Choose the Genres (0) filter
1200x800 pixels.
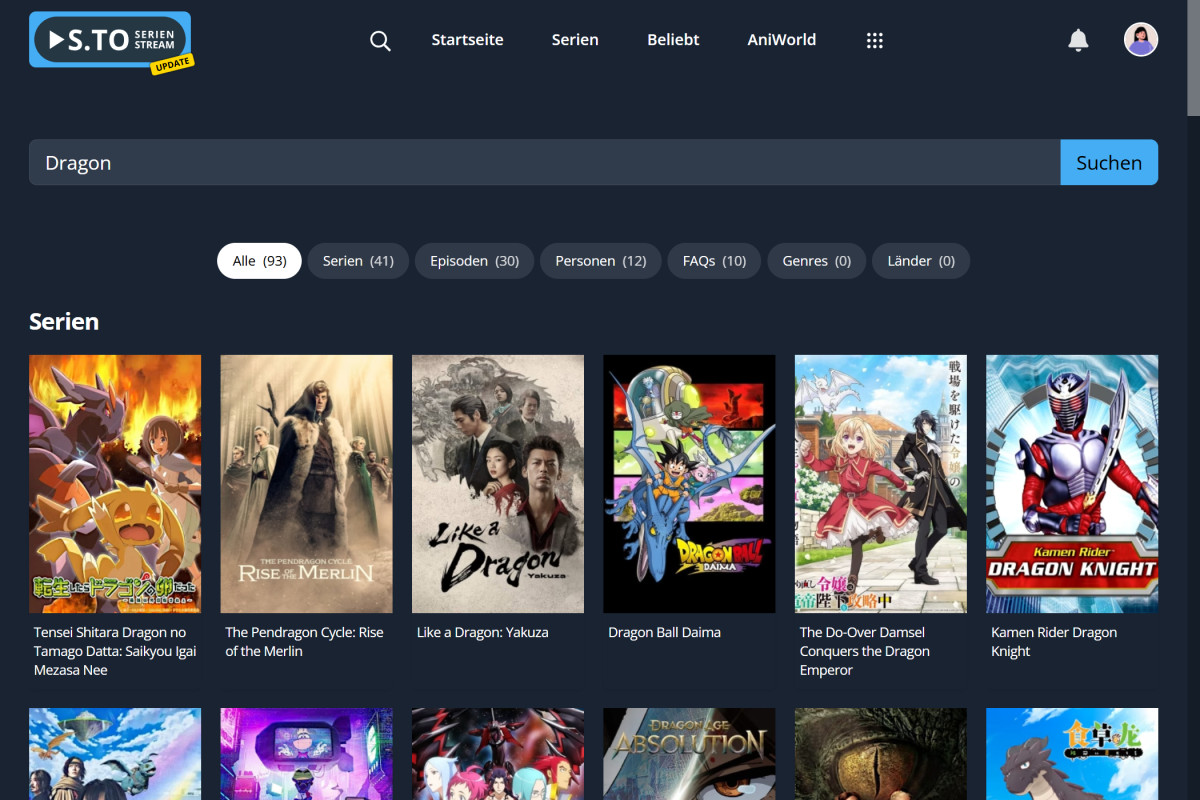[816, 260]
